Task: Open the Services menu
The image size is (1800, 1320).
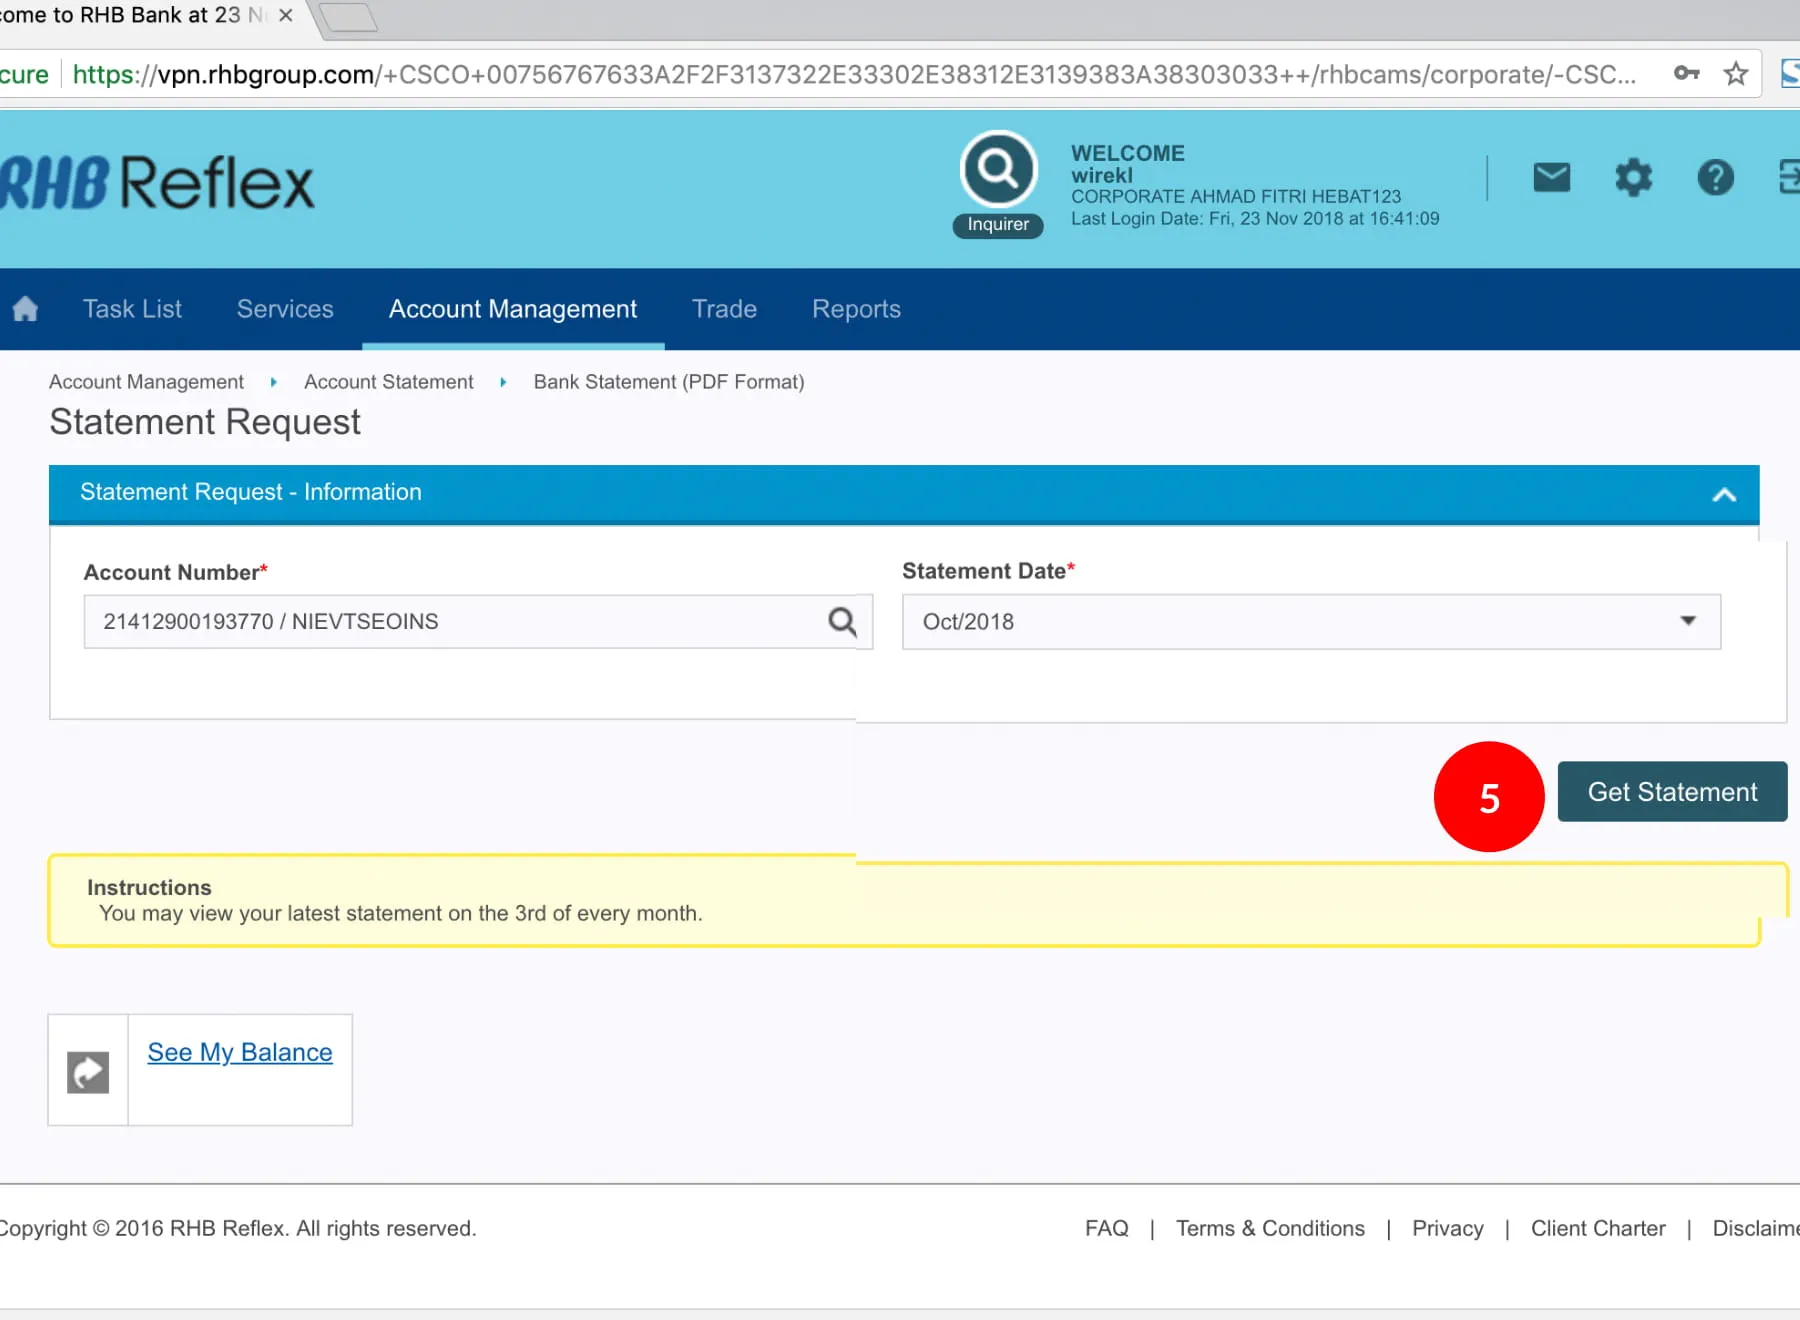Action: click(x=285, y=309)
